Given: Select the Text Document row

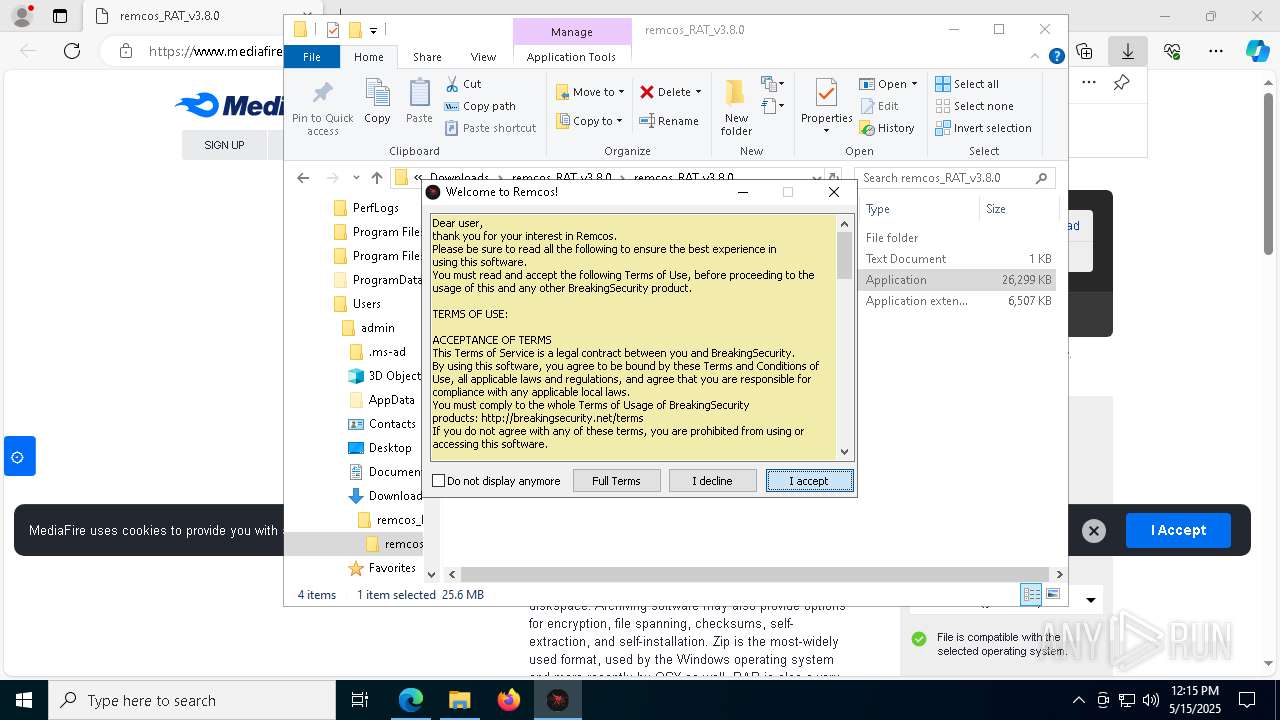Looking at the screenshot, I should coord(958,259).
